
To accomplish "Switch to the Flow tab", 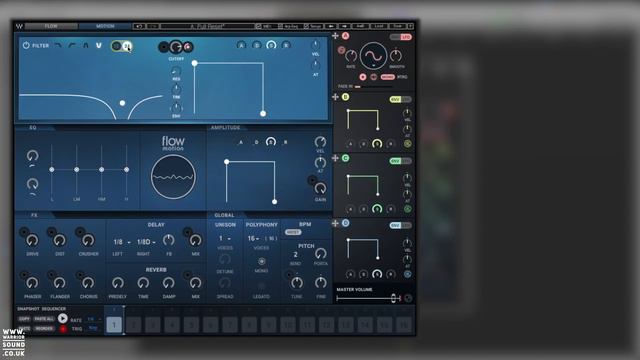I will [x=51, y=26].
